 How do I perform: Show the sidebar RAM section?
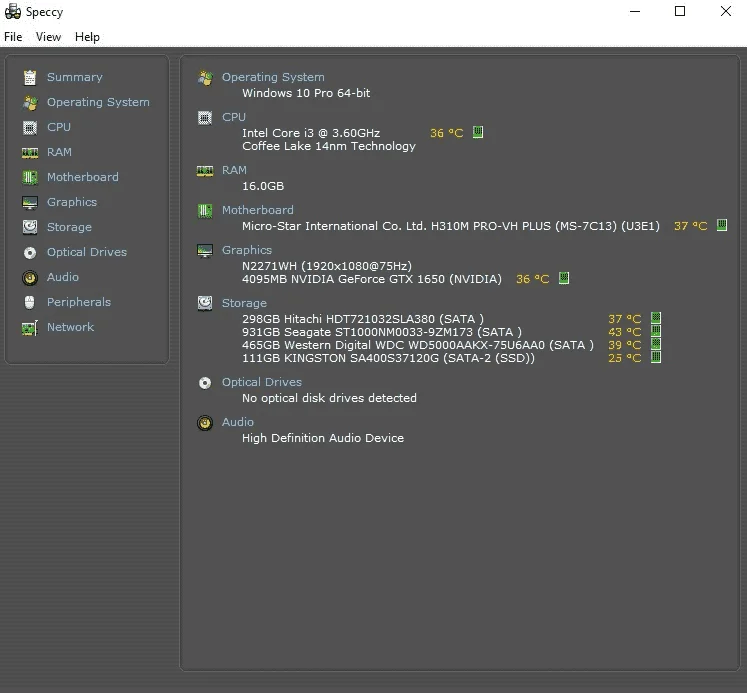(x=59, y=152)
